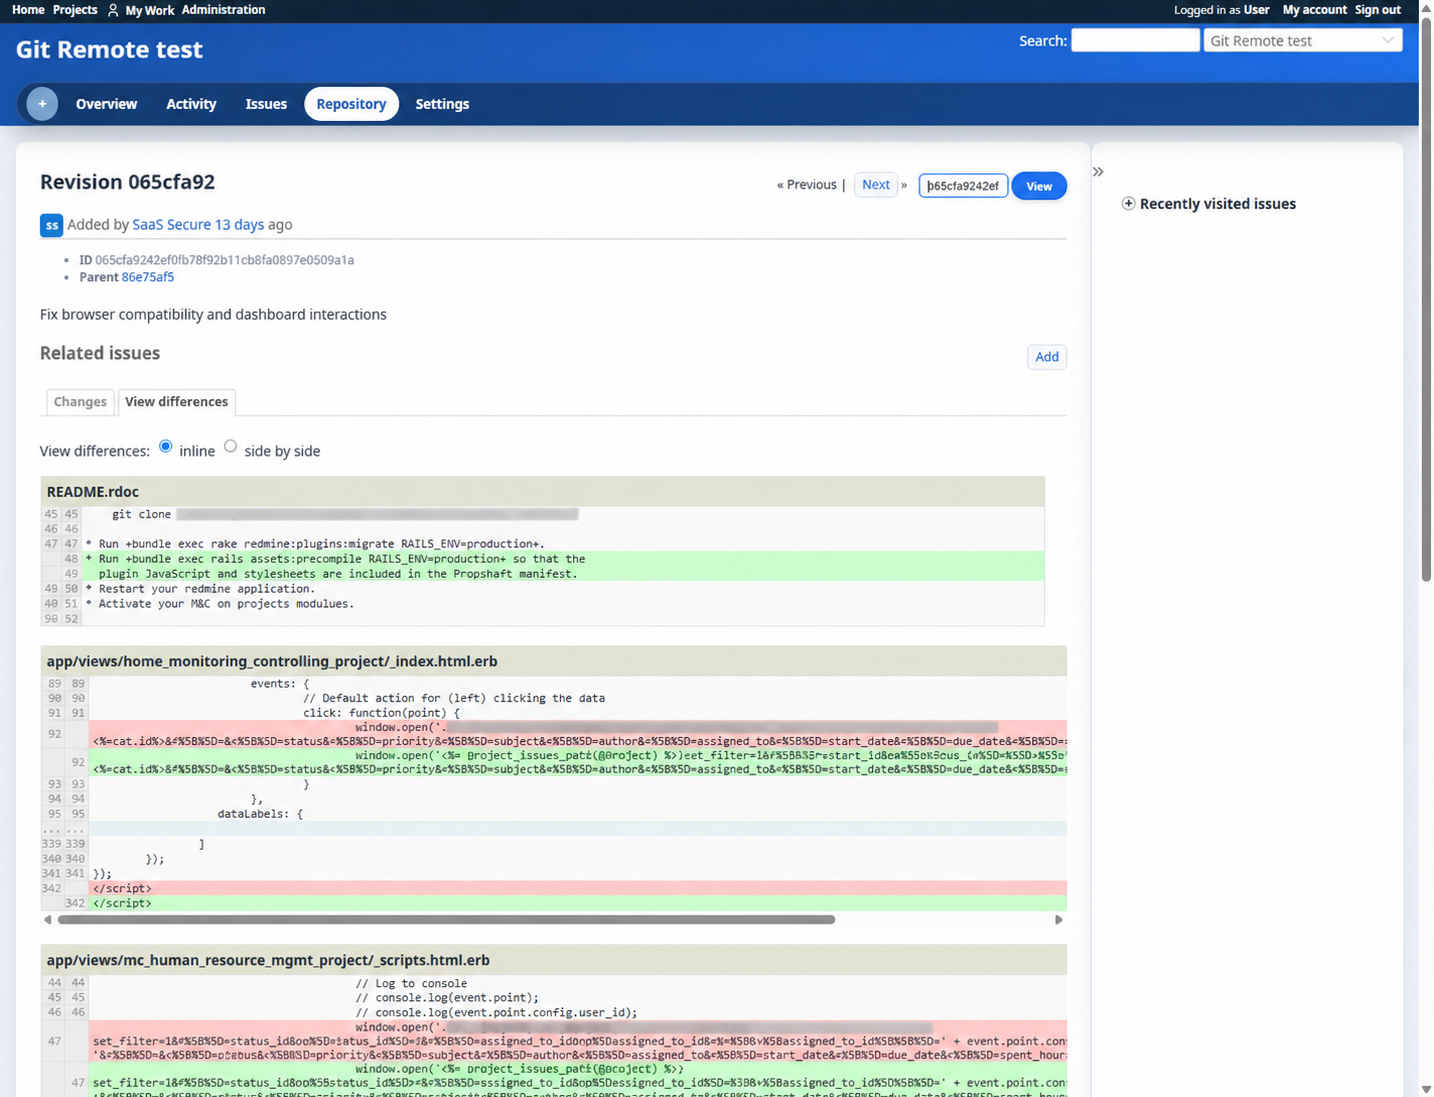This screenshot has width=1434, height=1097.
Task: Click Sign out
Action: tap(1378, 10)
